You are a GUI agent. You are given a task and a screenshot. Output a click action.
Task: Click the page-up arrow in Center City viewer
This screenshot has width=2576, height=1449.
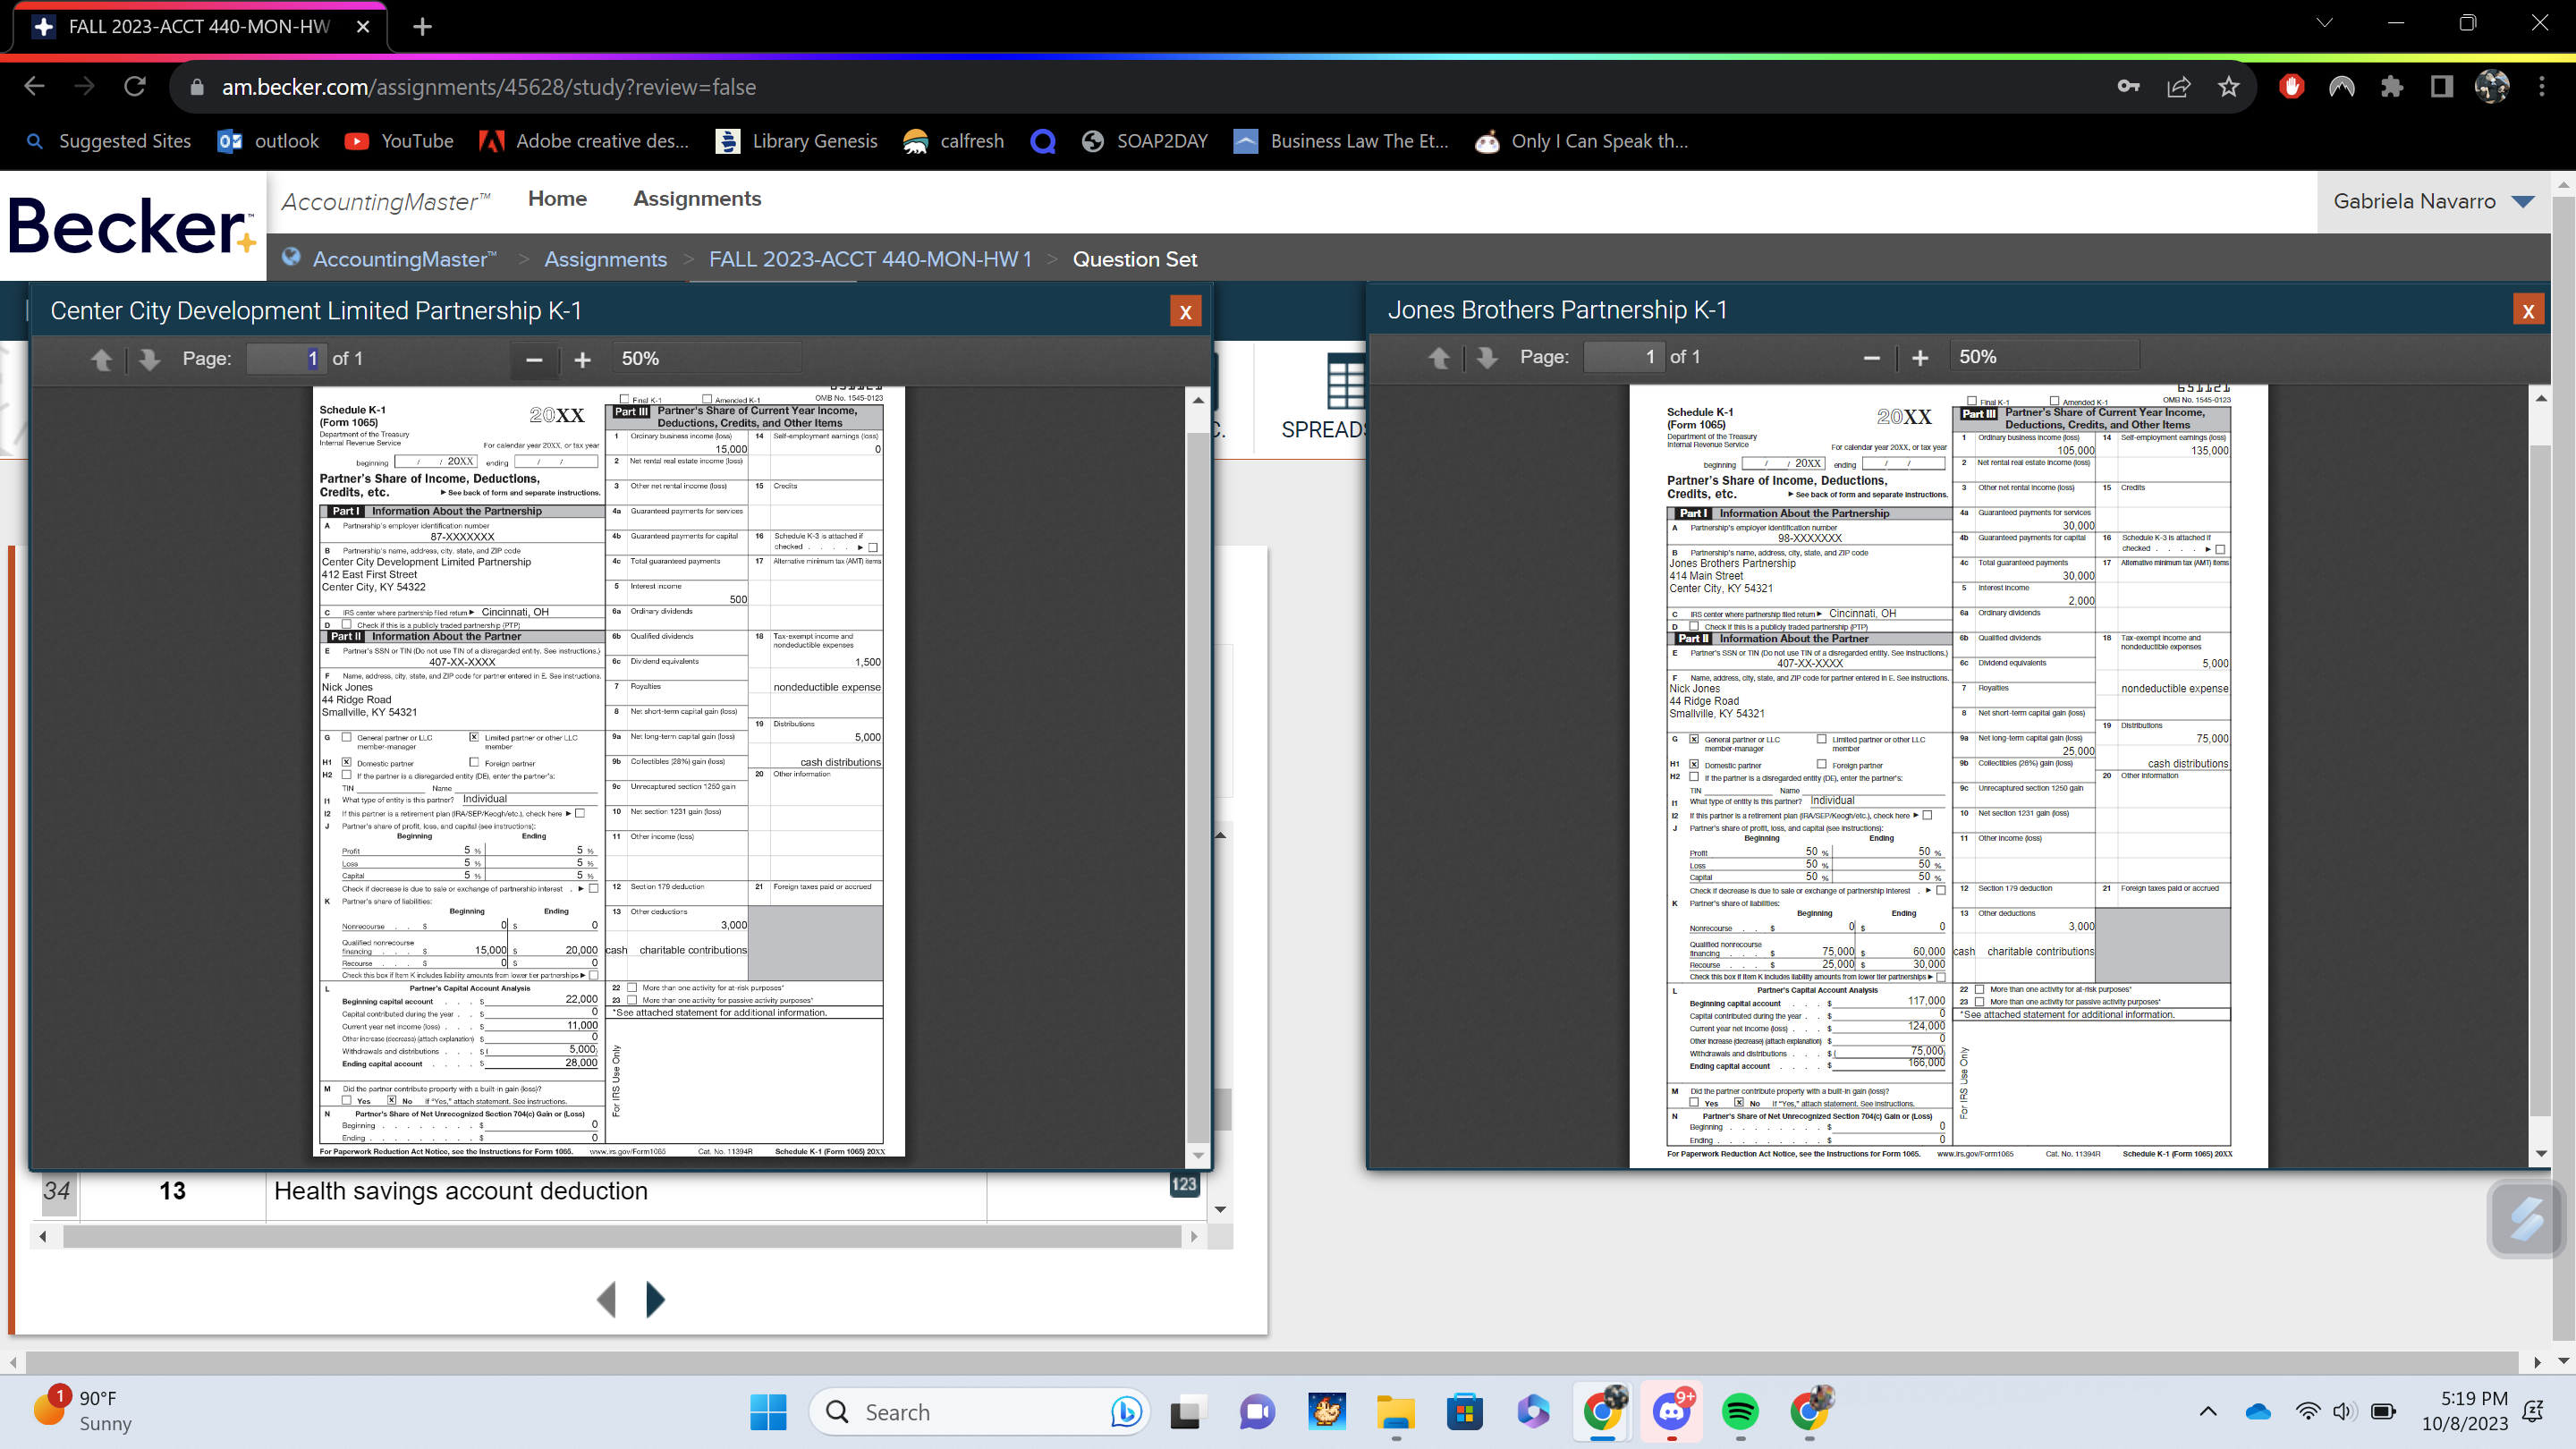pos(101,359)
